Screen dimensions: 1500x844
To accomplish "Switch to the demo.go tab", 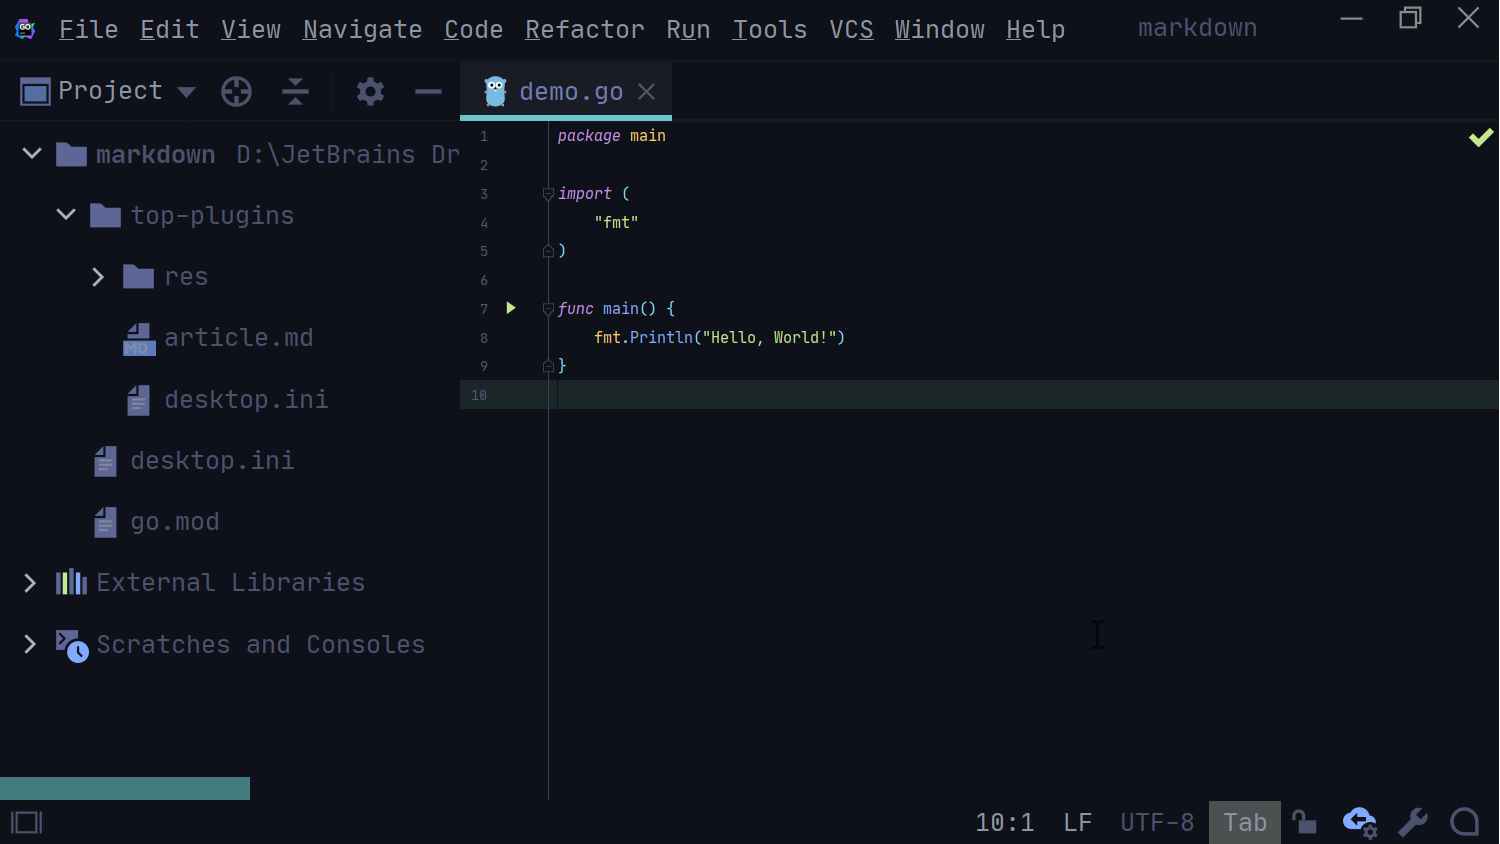I will pyautogui.click(x=570, y=92).
